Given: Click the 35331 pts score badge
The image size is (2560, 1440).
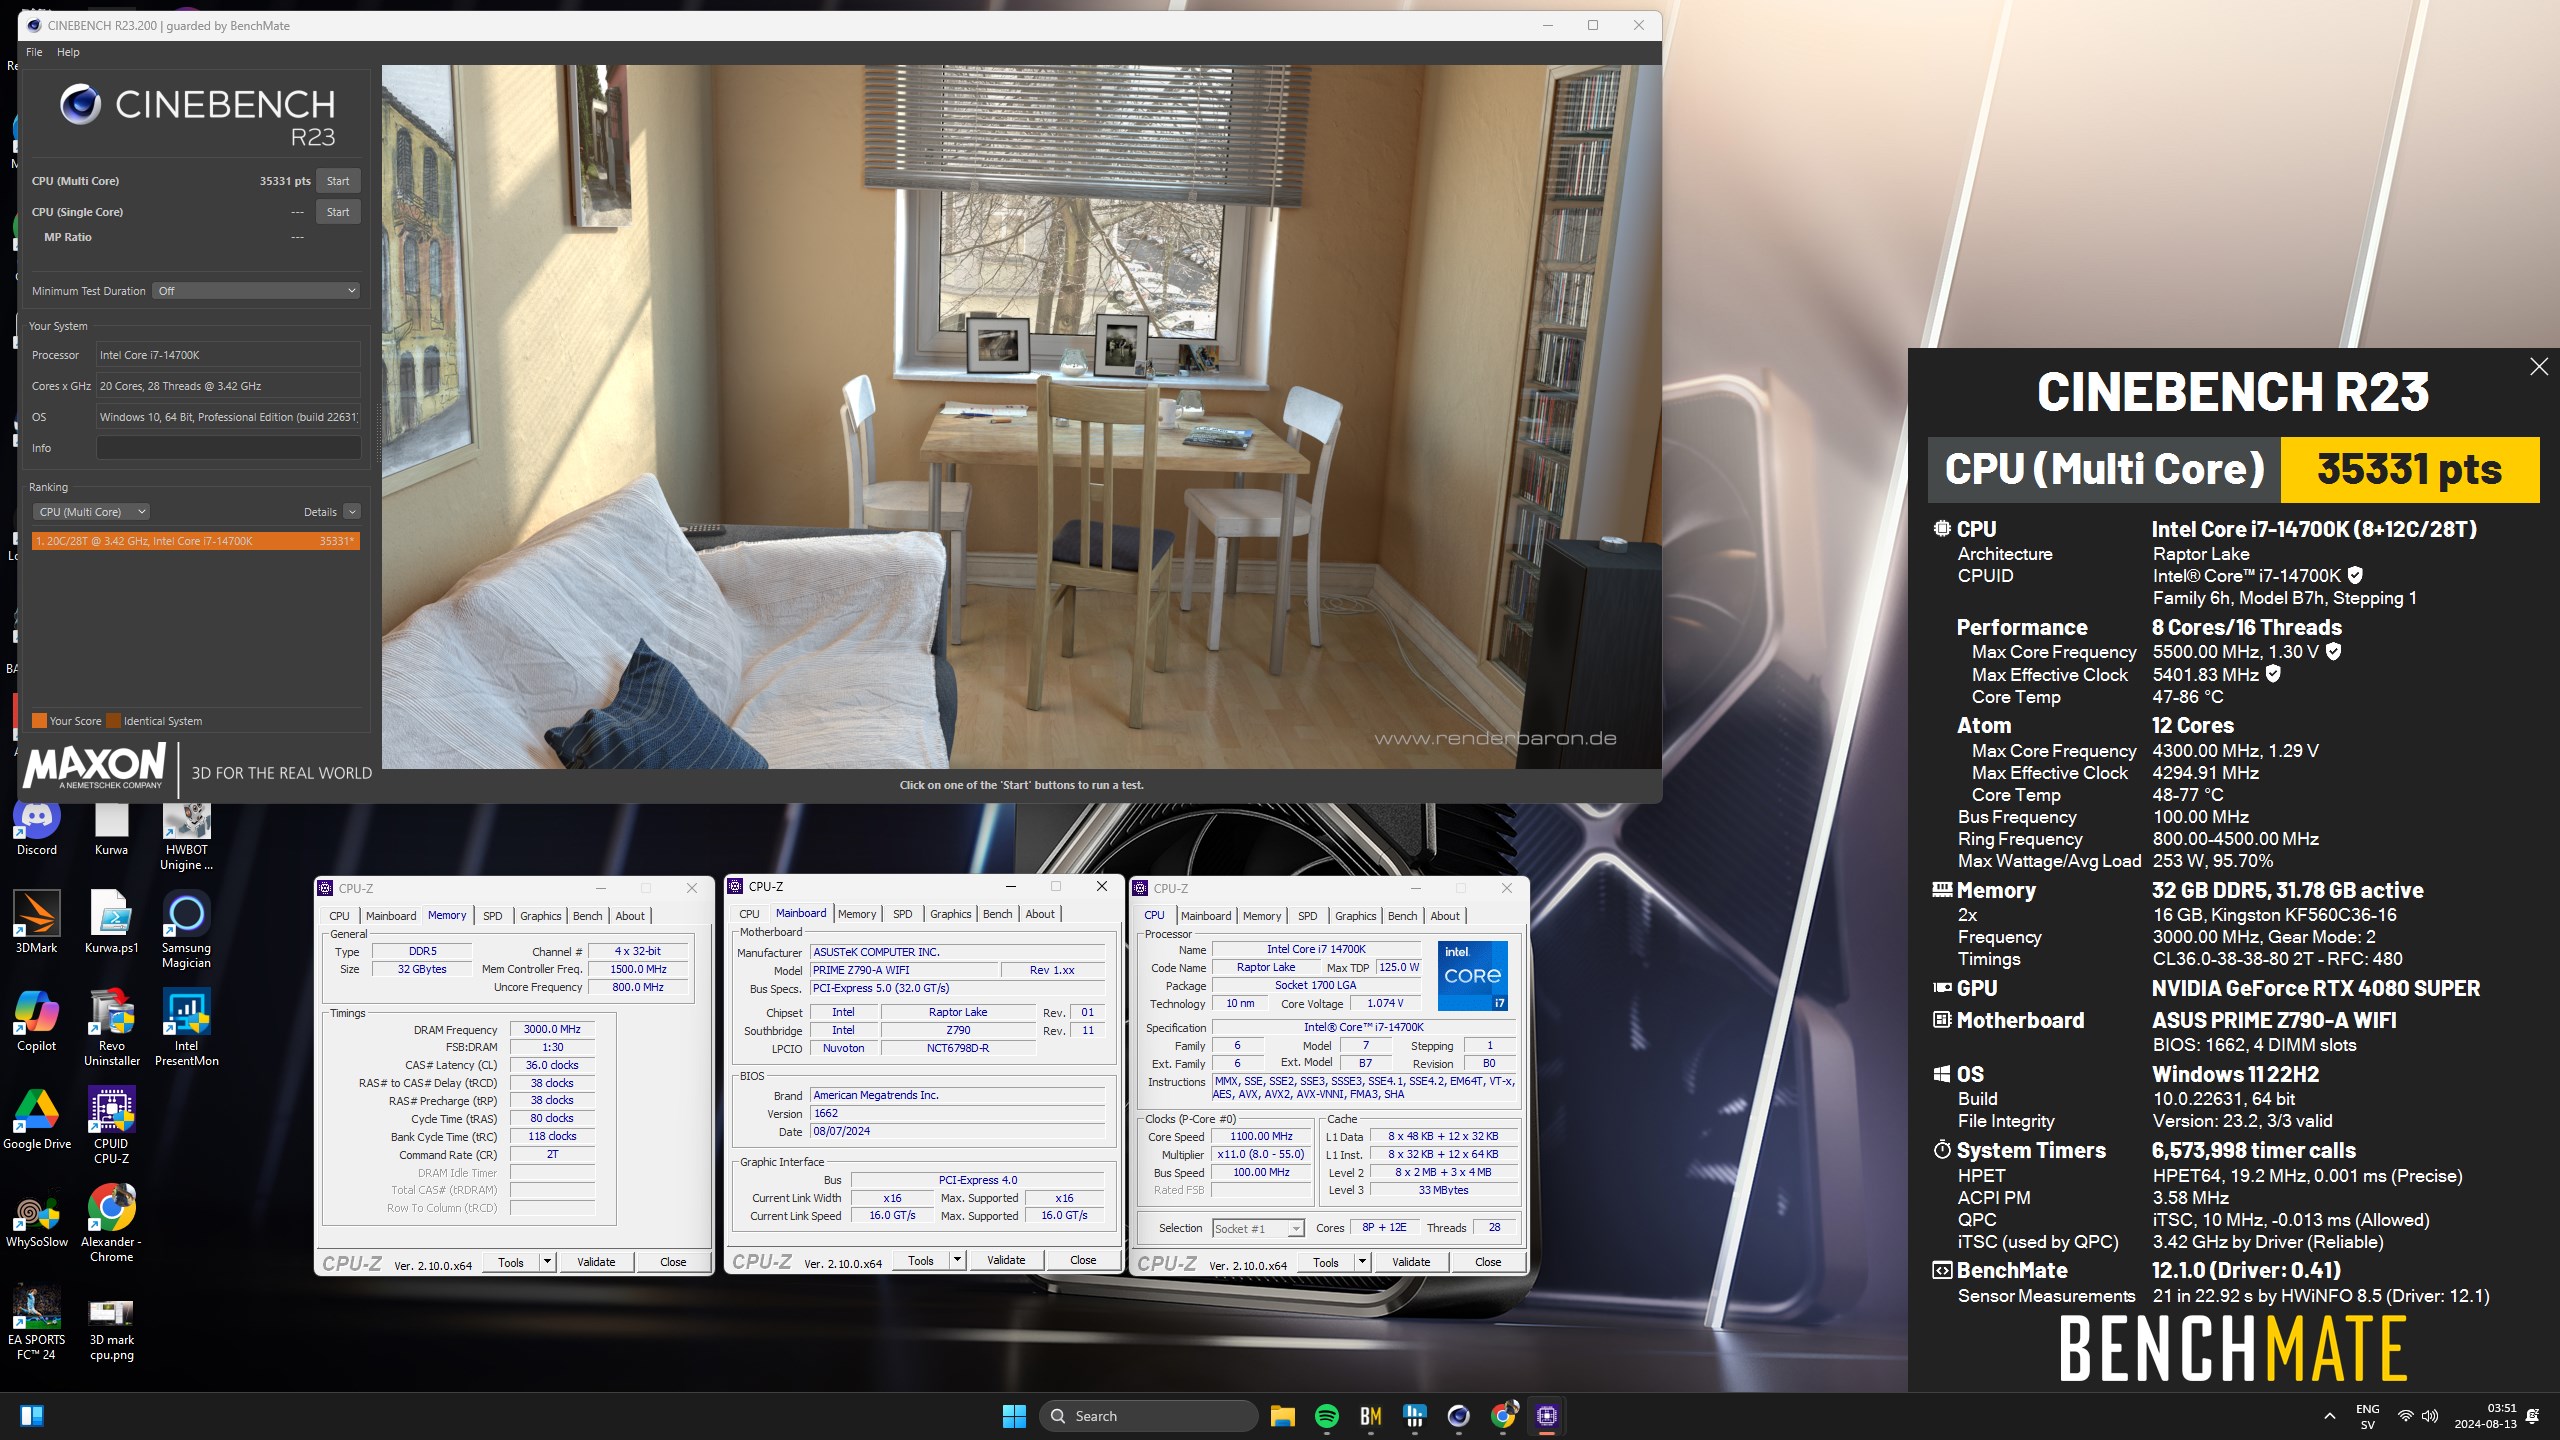Looking at the screenshot, I should (2409, 469).
